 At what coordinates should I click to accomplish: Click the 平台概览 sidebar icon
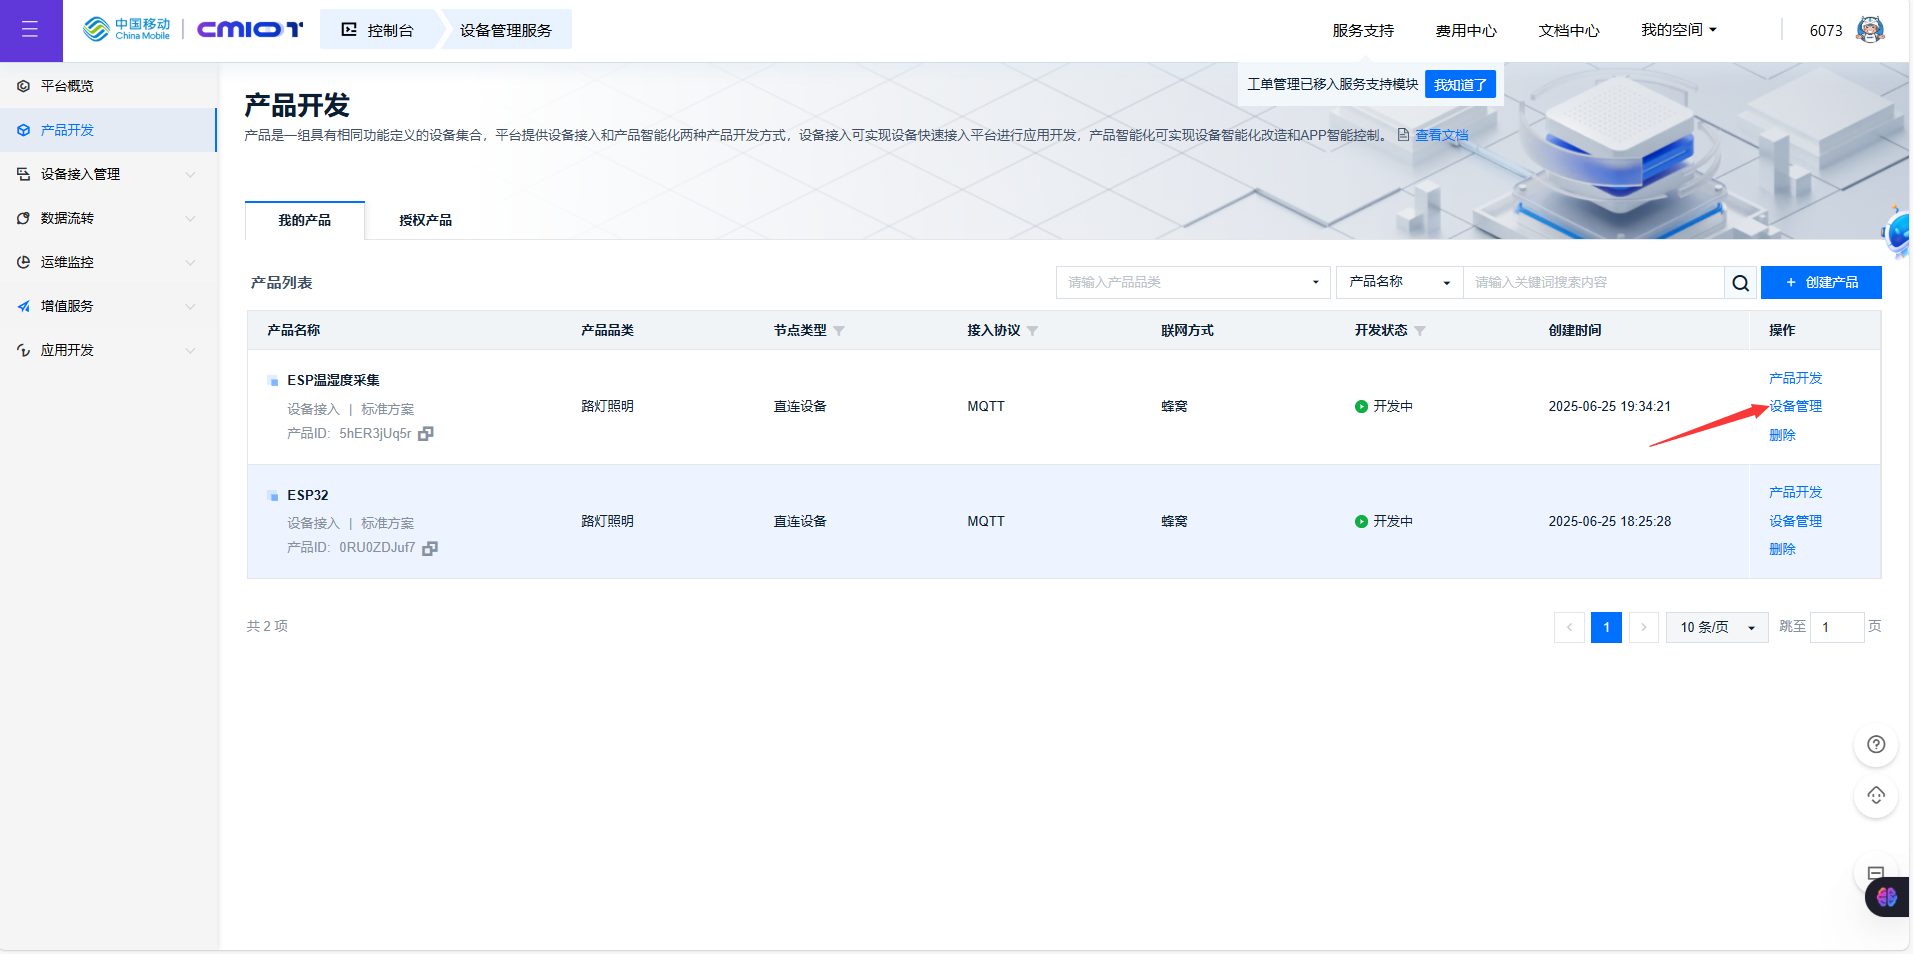pos(23,86)
